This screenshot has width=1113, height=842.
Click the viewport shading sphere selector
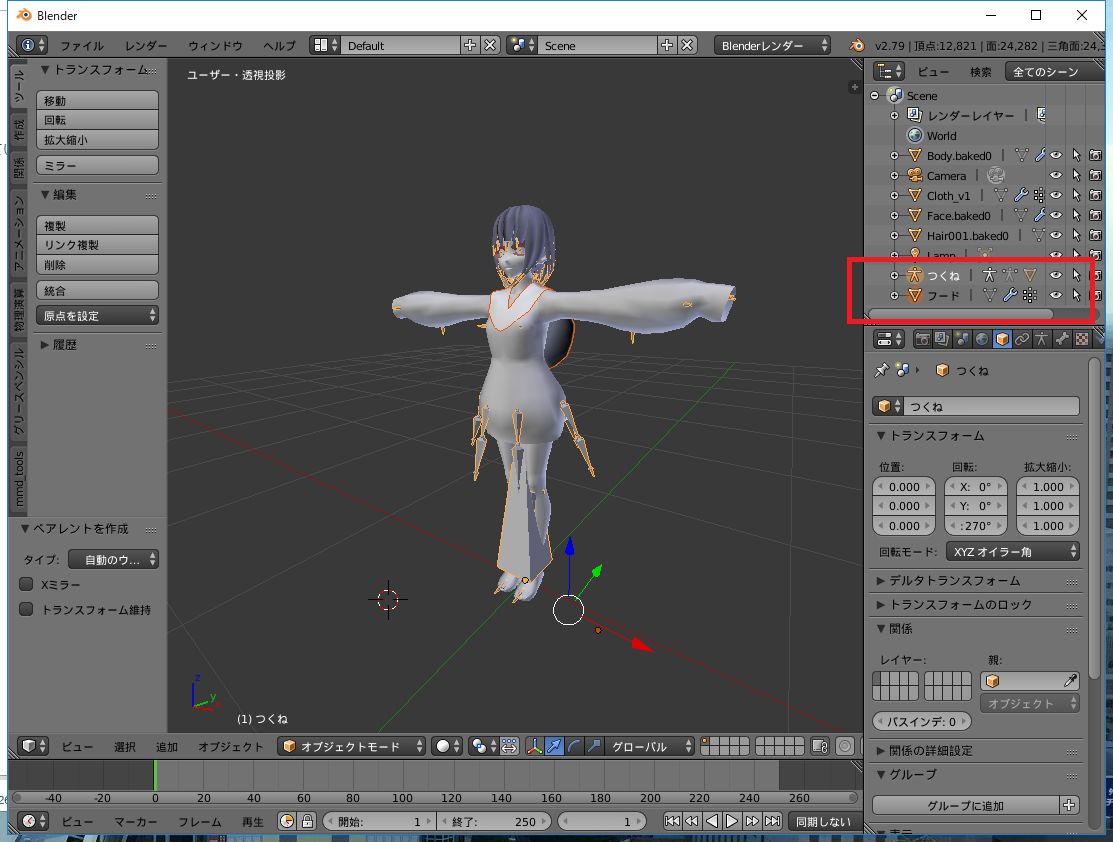click(x=448, y=746)
